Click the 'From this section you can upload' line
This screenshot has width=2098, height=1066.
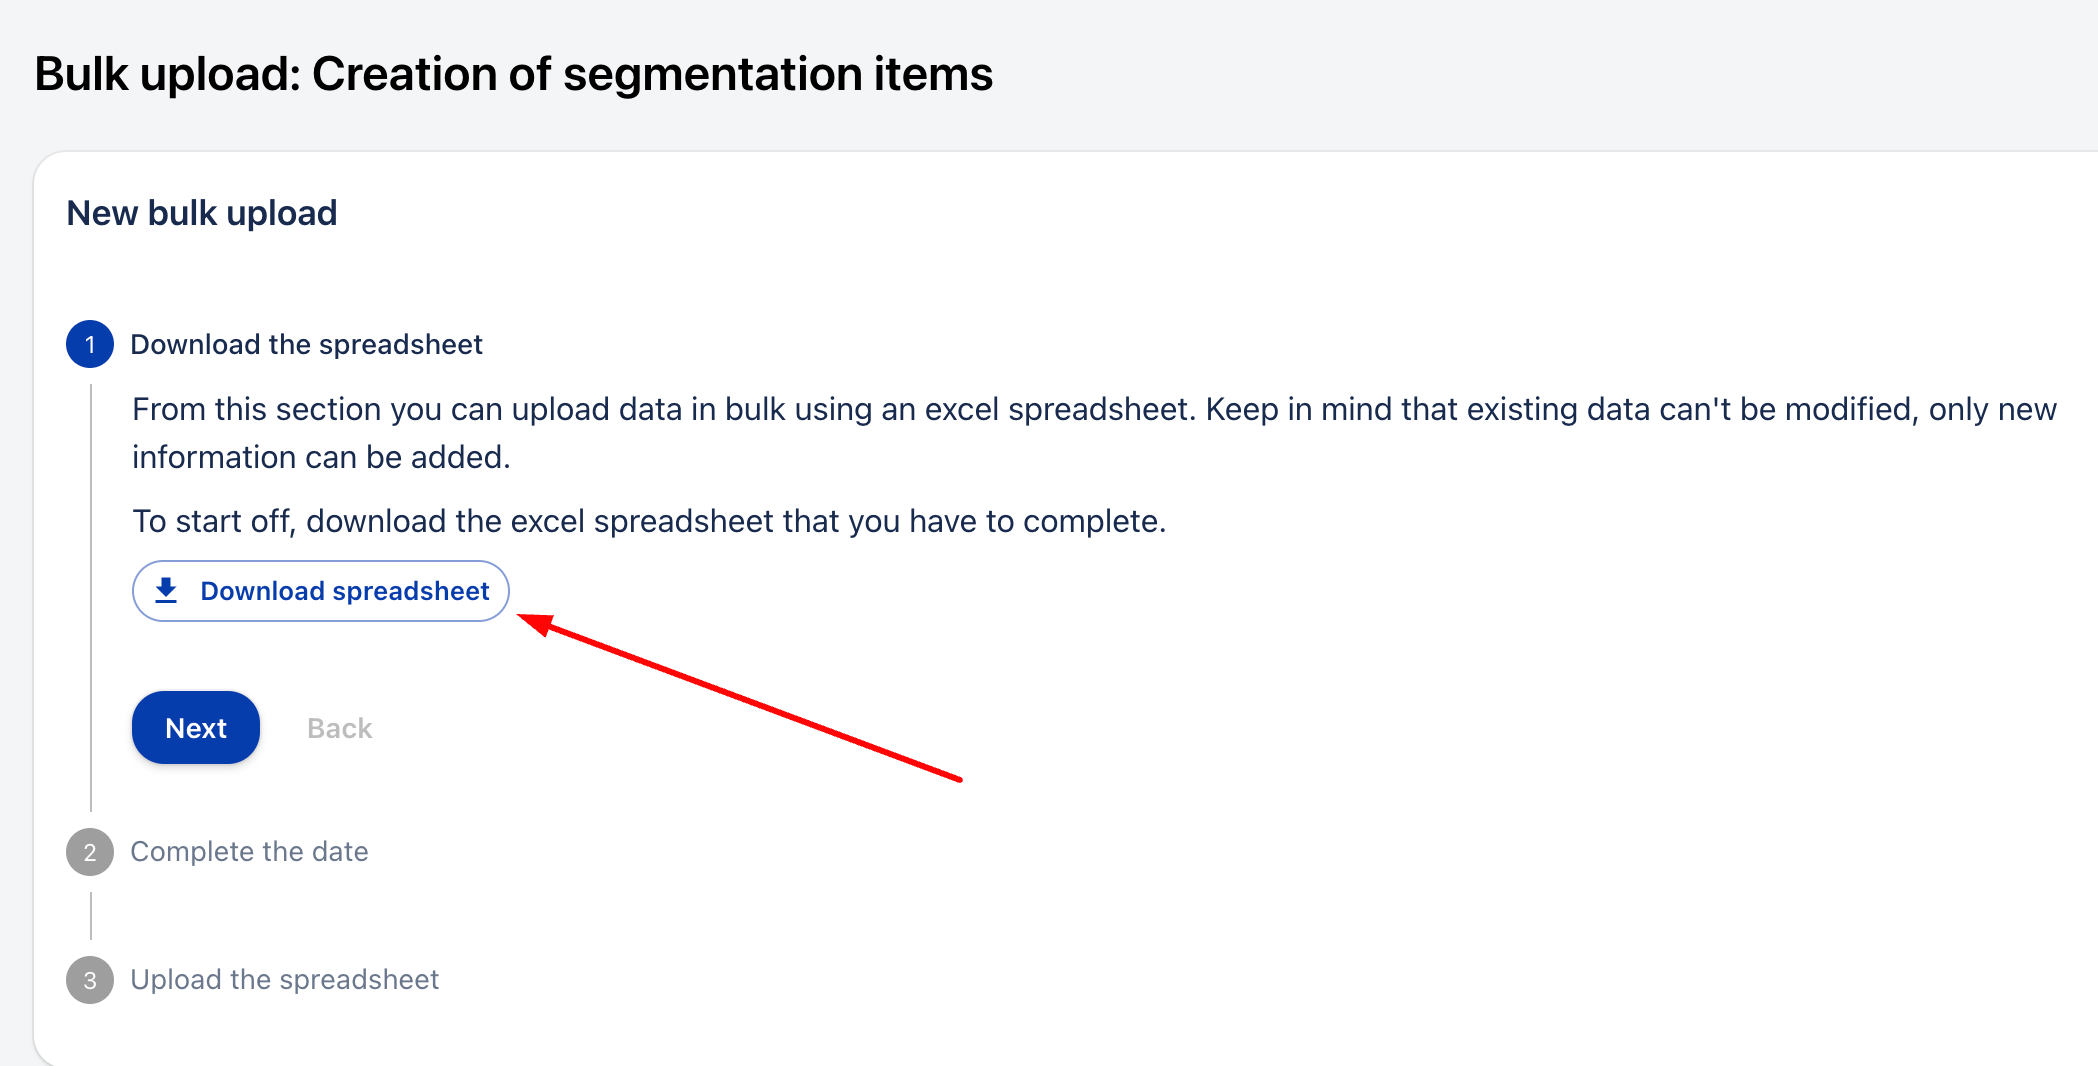(1094, 409)
